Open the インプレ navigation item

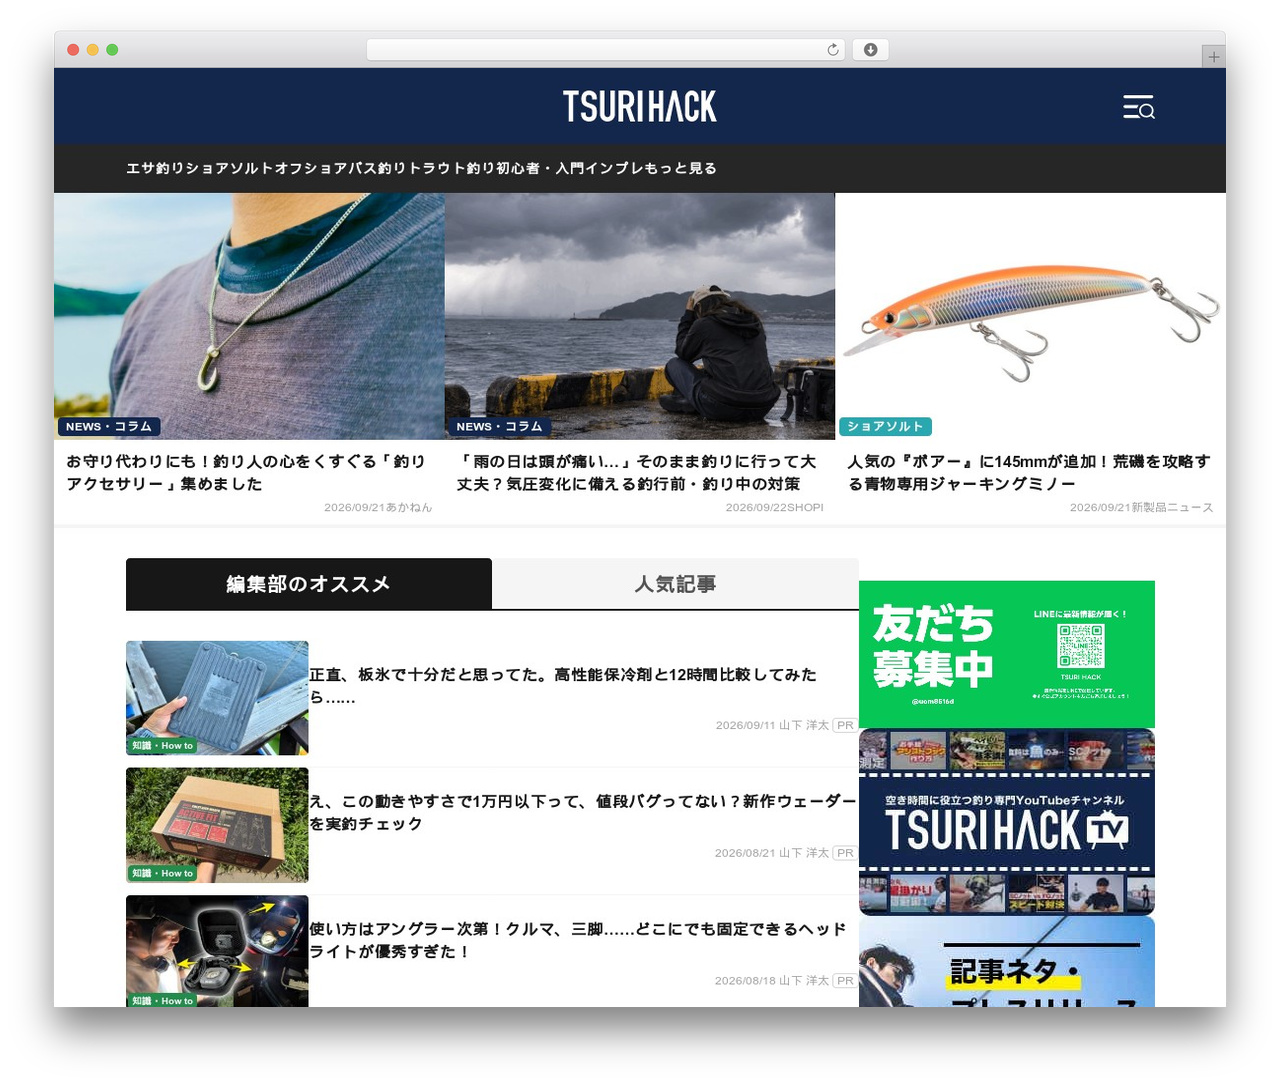click(614, 168)
